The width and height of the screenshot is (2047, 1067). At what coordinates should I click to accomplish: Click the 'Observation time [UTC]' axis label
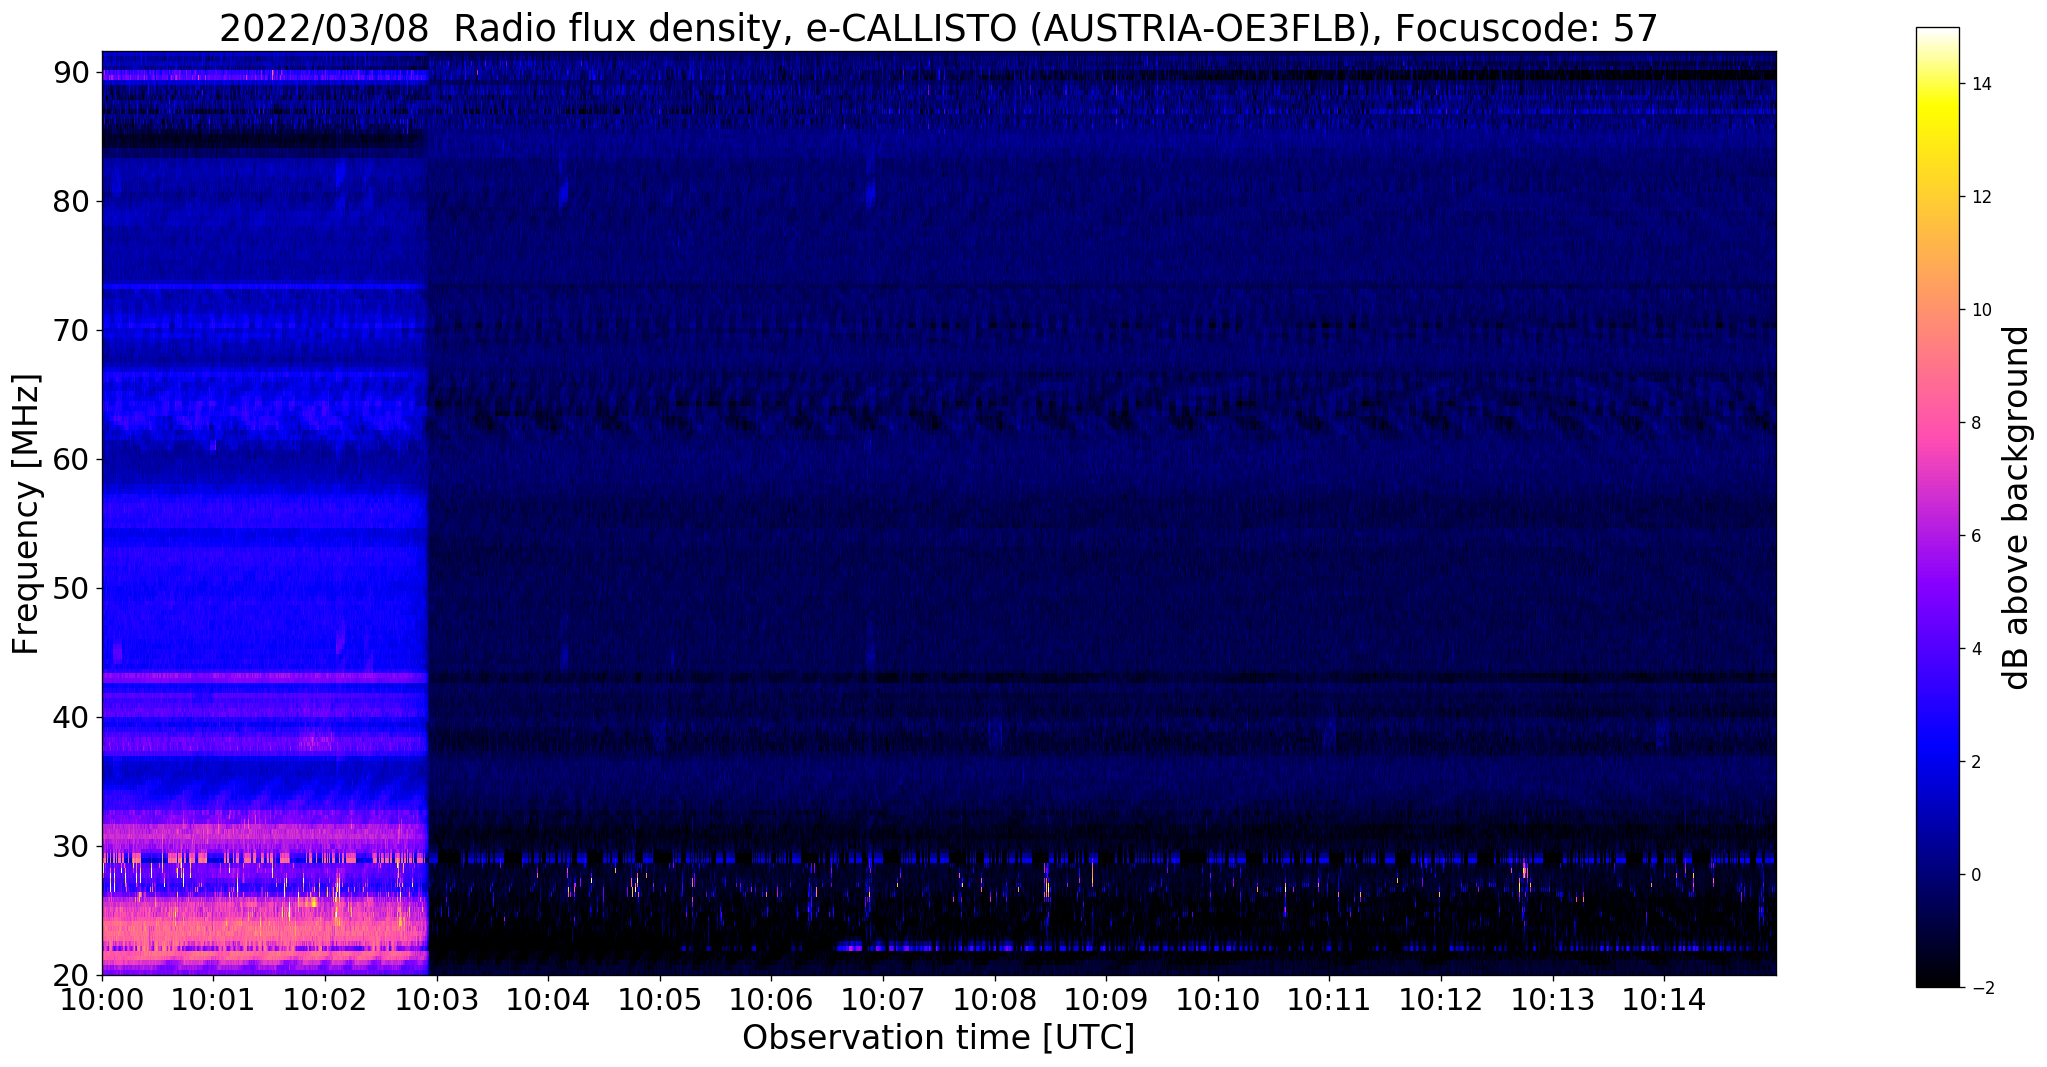pyautogui.click(x=938, y=1038)
